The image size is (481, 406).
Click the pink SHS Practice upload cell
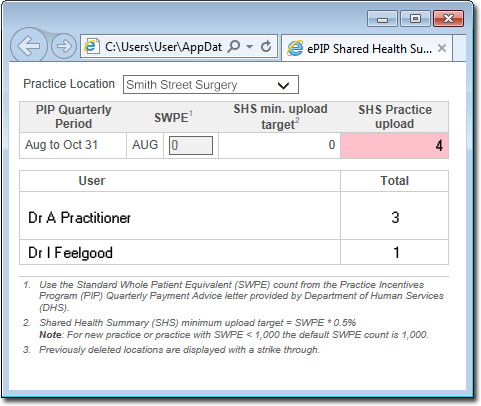click(394, 145)
